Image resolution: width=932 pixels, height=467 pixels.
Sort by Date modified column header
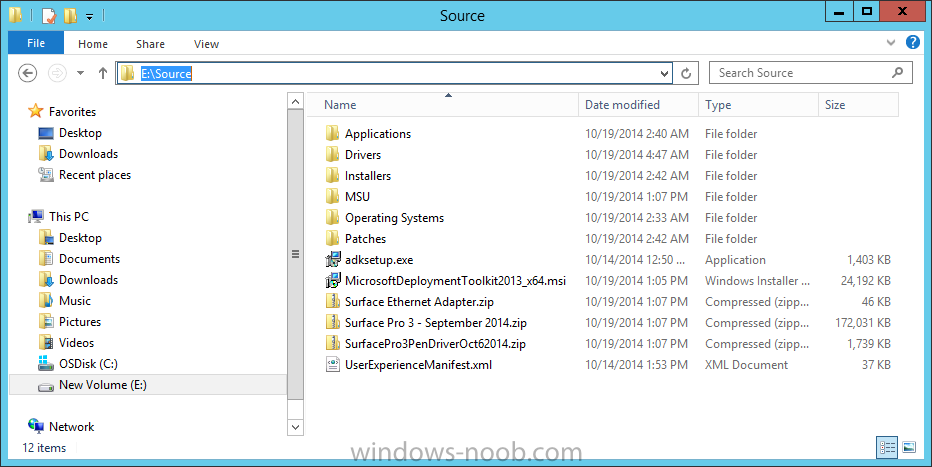point(638,105)
